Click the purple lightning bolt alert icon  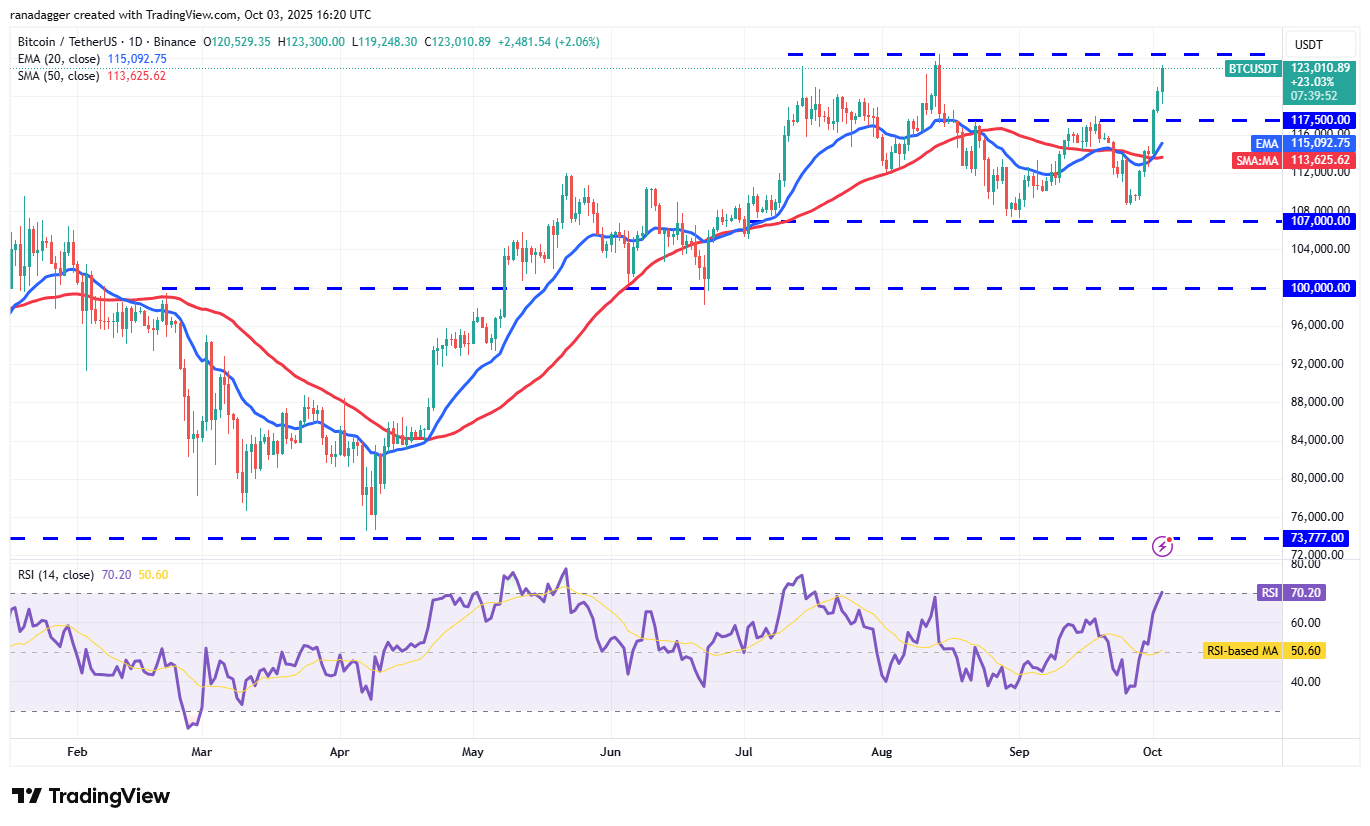click(x=1162, y=545)
